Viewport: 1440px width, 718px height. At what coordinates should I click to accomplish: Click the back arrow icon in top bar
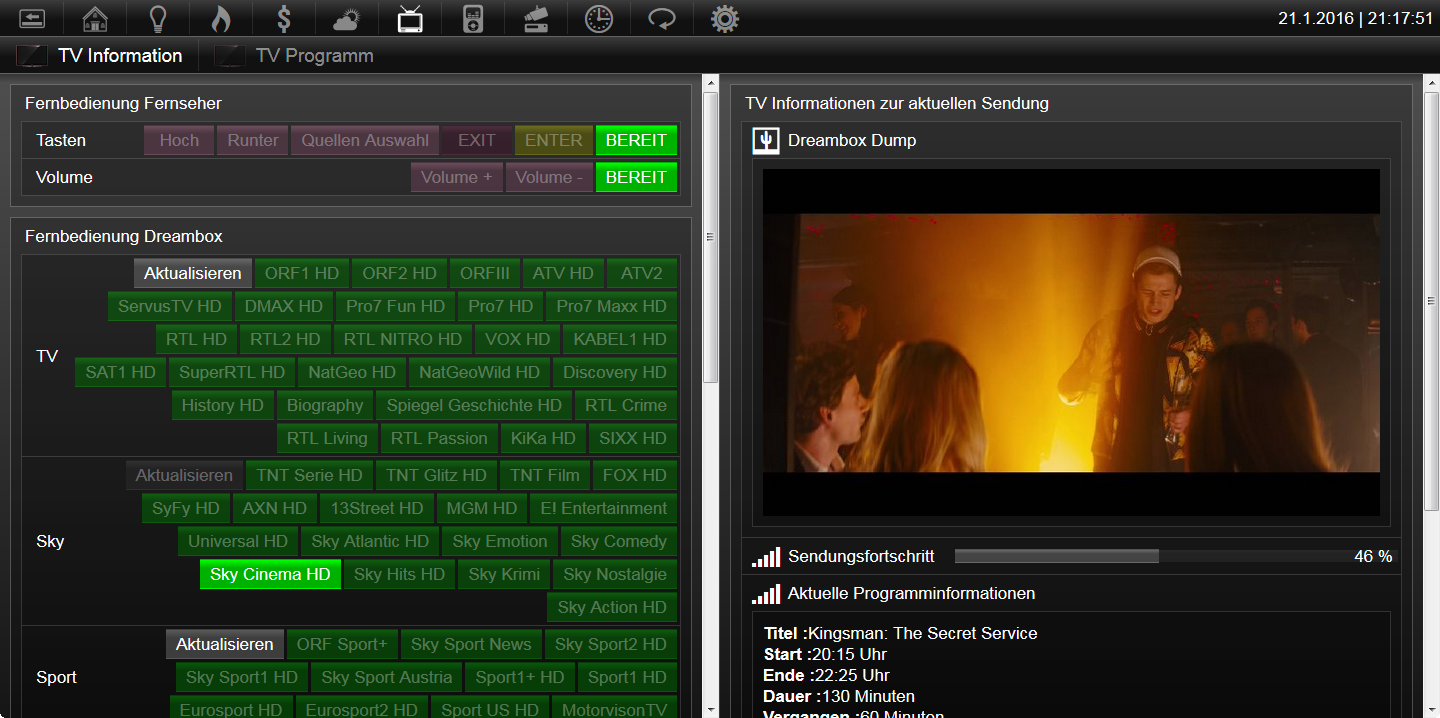[x=32, y=18]
